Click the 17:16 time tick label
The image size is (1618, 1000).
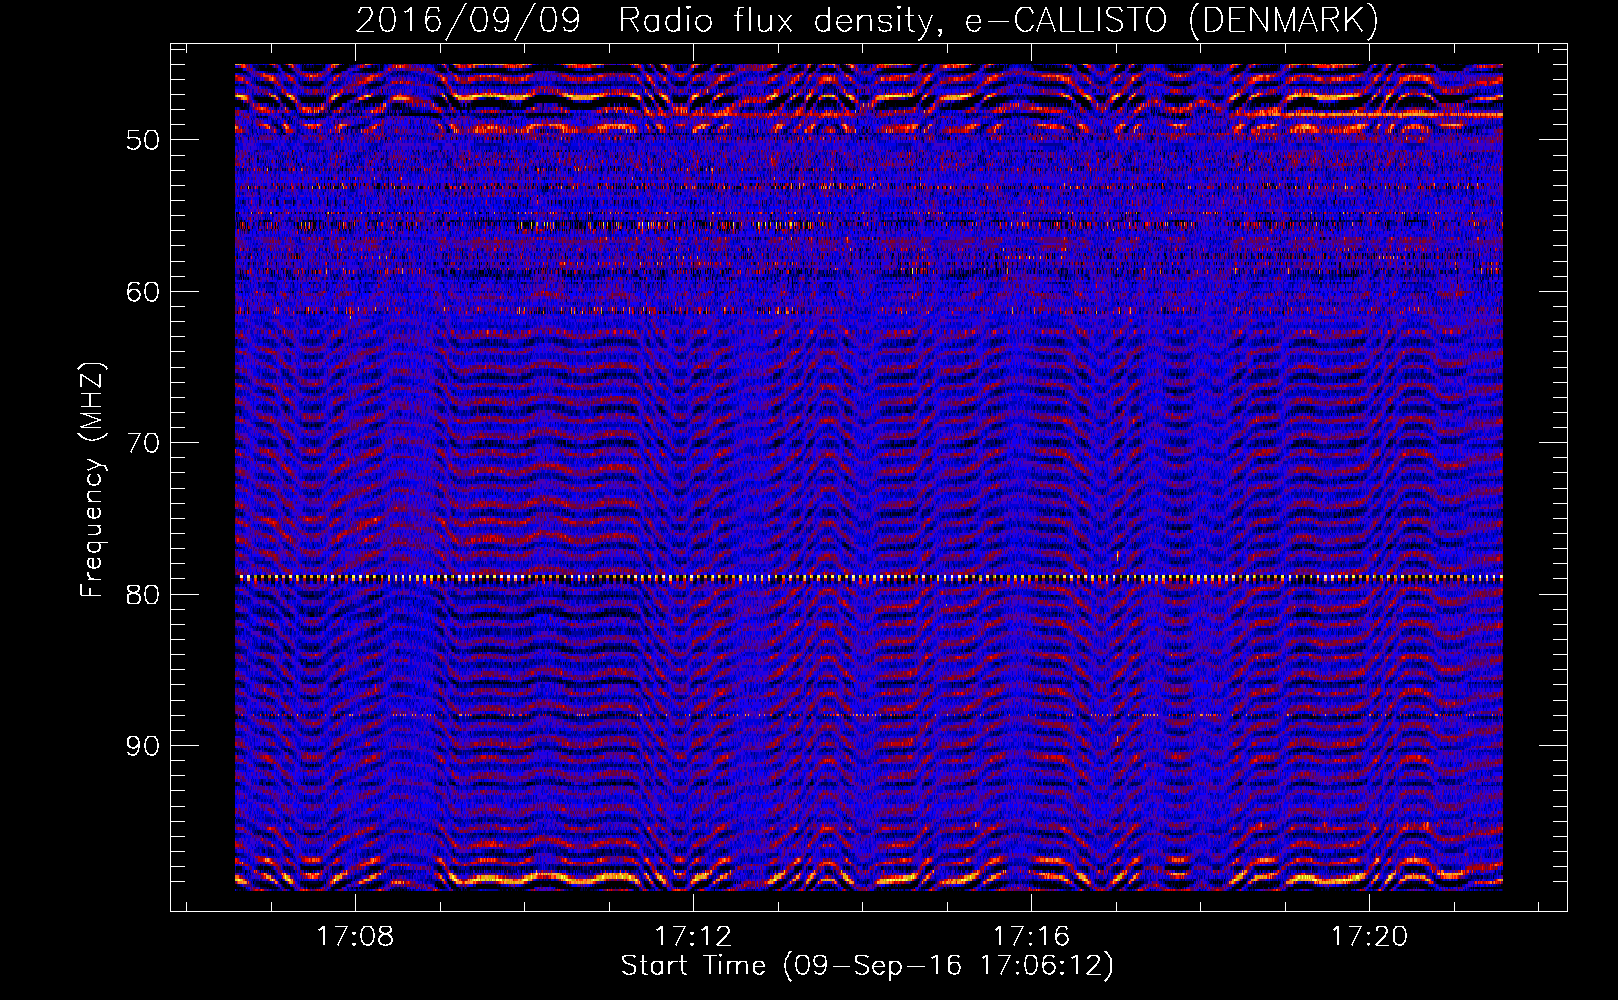[1031, 937]
